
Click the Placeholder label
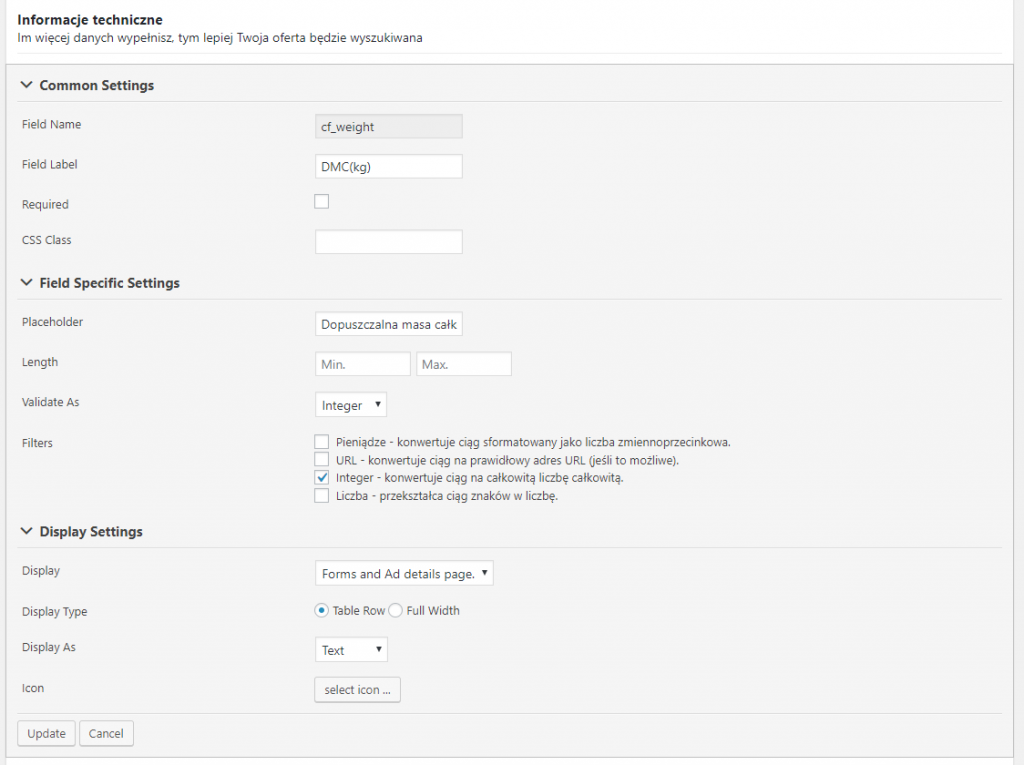point(52,321)
